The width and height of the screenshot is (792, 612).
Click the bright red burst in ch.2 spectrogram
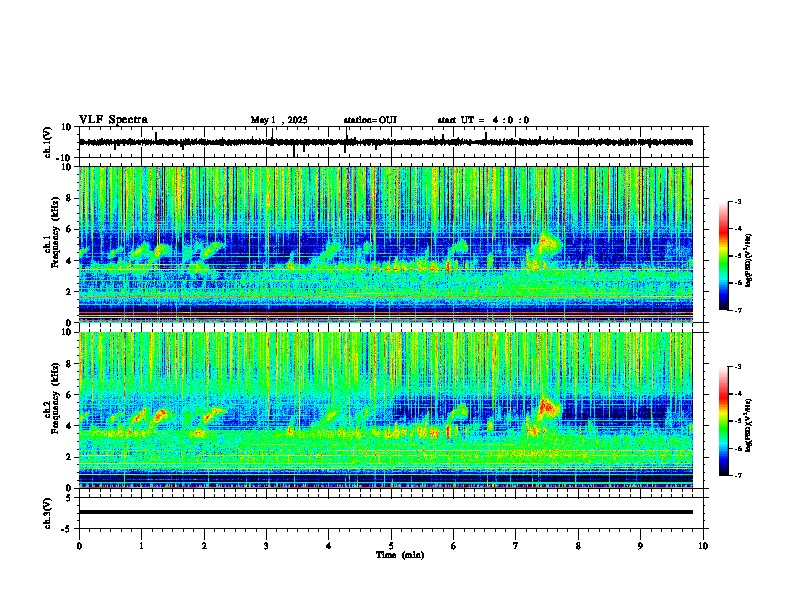point(547,407)
